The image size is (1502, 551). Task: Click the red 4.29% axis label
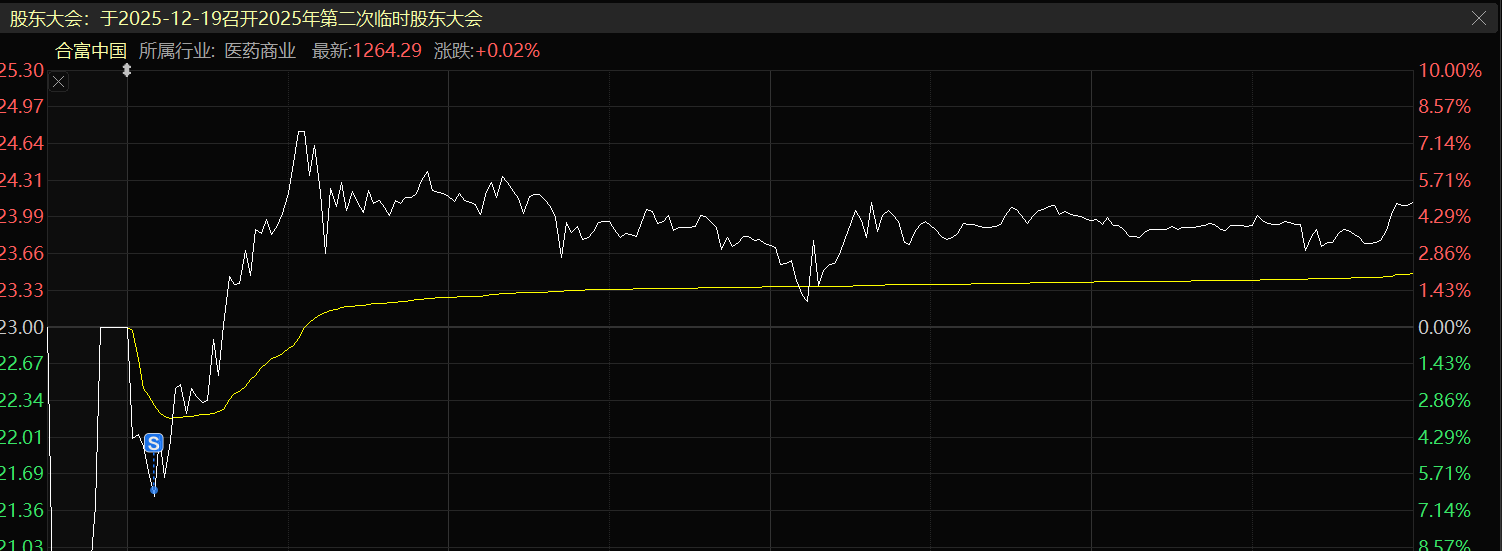click(x=1445, y=216)
